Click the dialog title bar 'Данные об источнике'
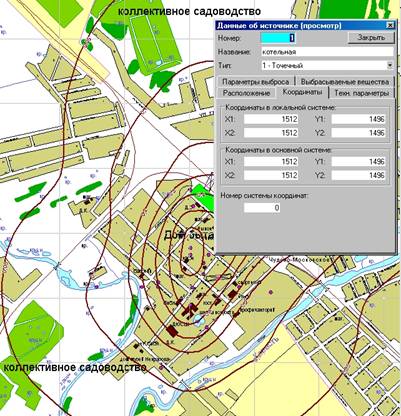Screen dimensions: 401x416 (279, 25)
